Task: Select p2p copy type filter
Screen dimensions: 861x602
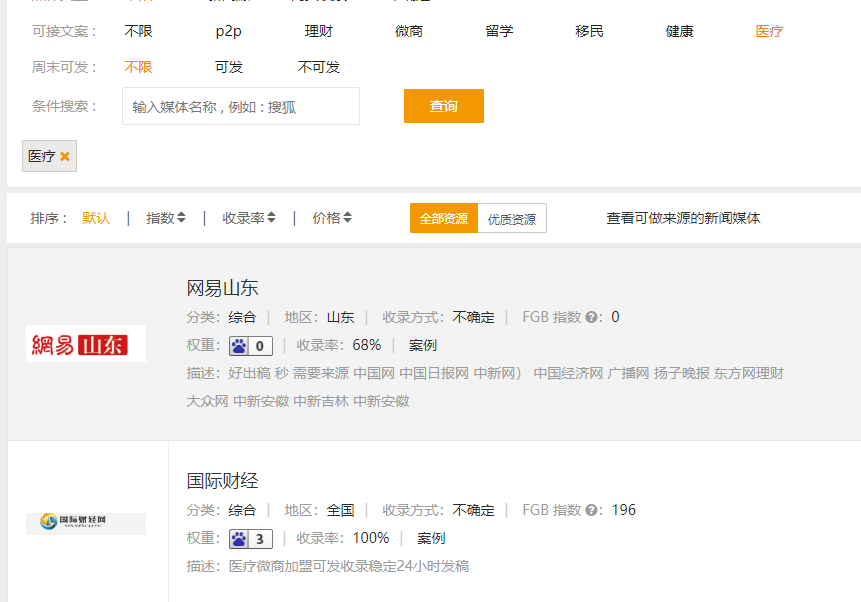Action: pyautogui.click(x=228, y=31)
